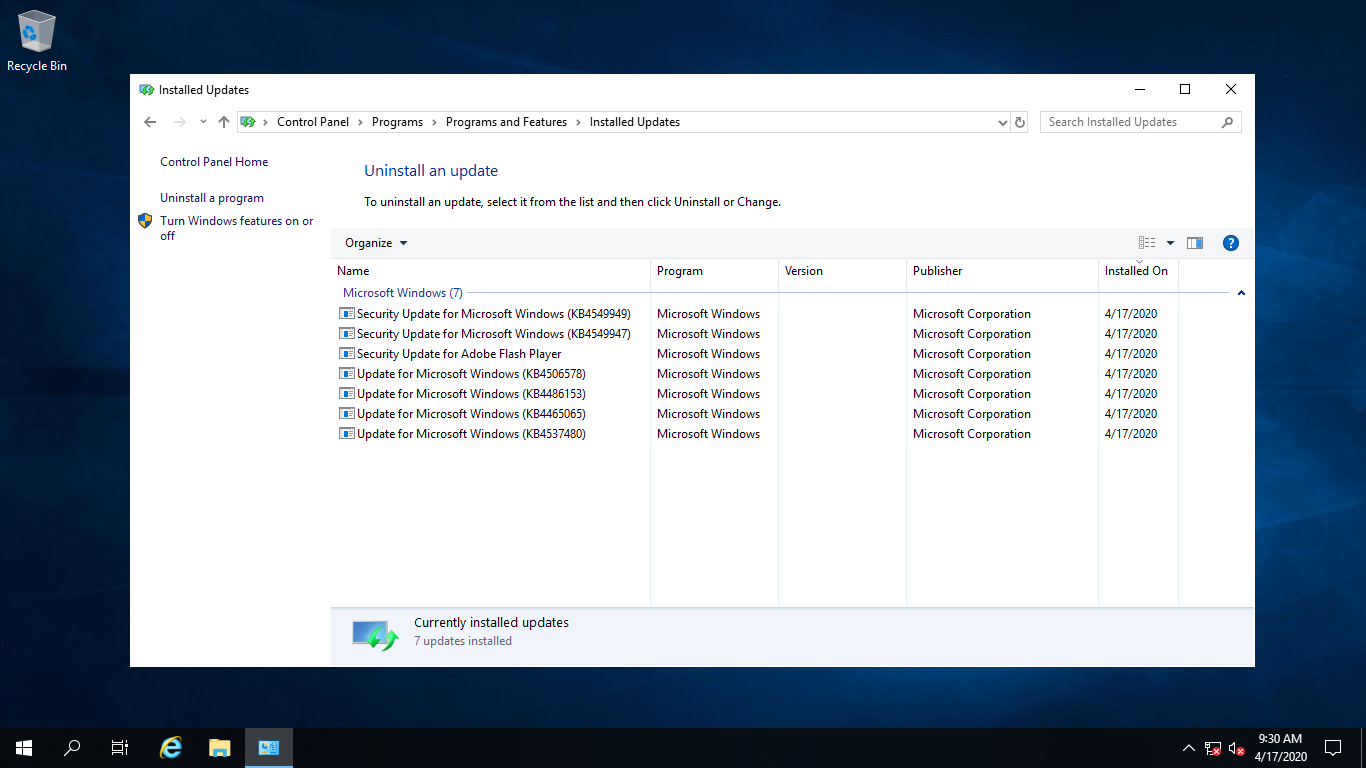
Task: Sort by the Installed On column header
Action: point(1138,271)
